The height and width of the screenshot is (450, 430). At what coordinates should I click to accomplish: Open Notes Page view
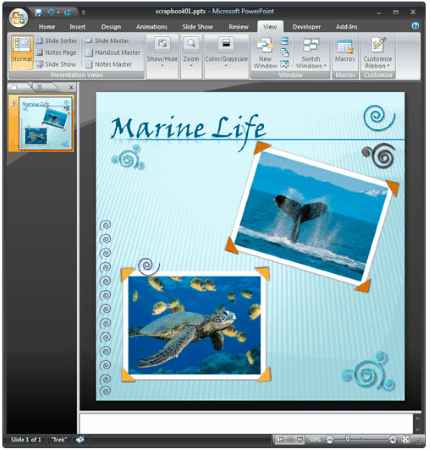tap(56, 52)
